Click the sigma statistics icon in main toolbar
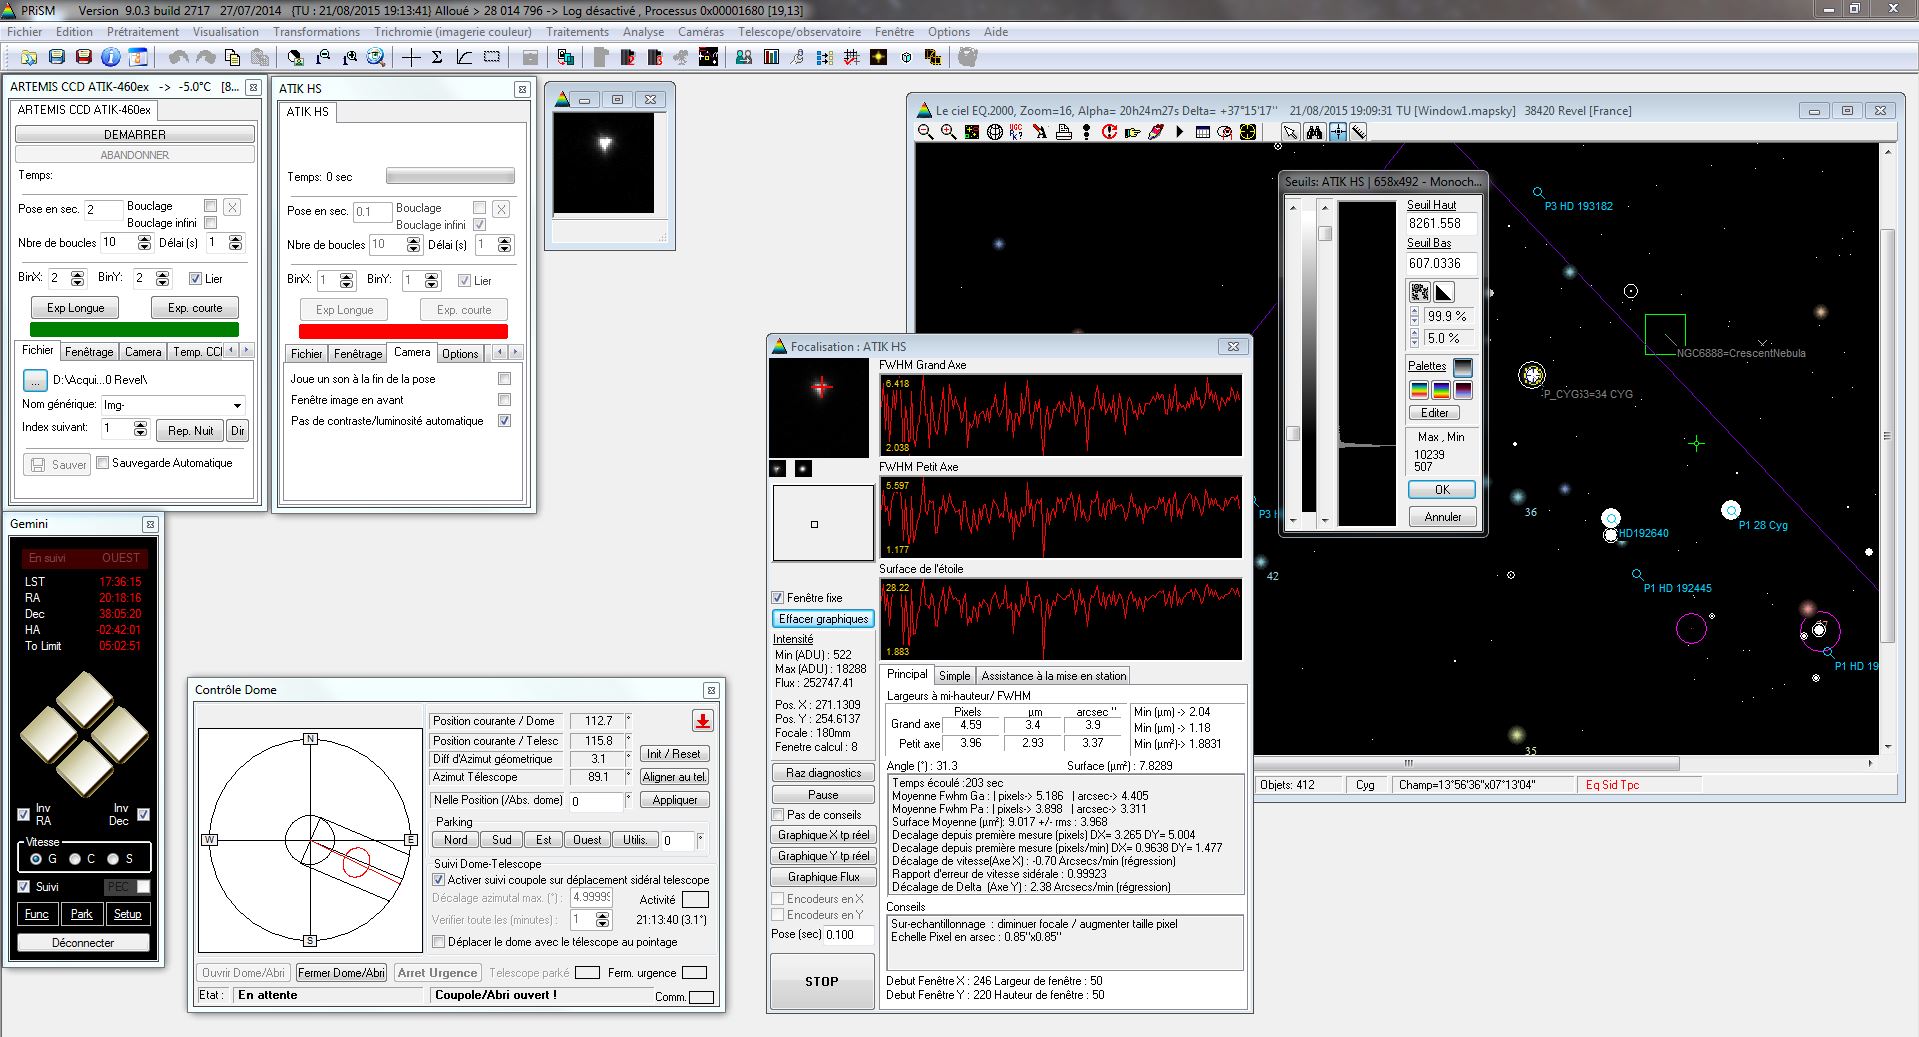Screen dimensions: 1919x1037 tap(437, 57)
